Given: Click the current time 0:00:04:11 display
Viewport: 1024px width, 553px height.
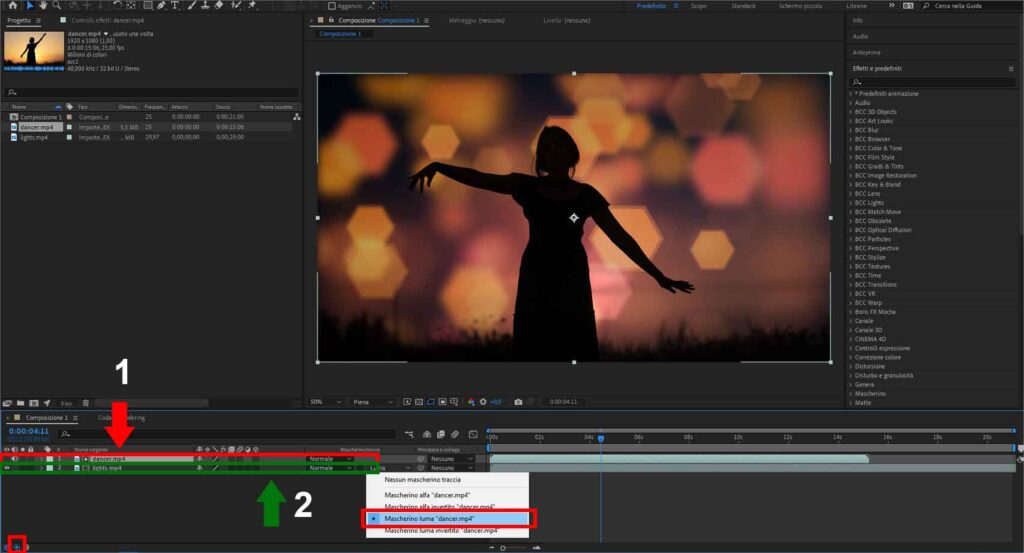Looking at the screenshot, I should (29, 431).
